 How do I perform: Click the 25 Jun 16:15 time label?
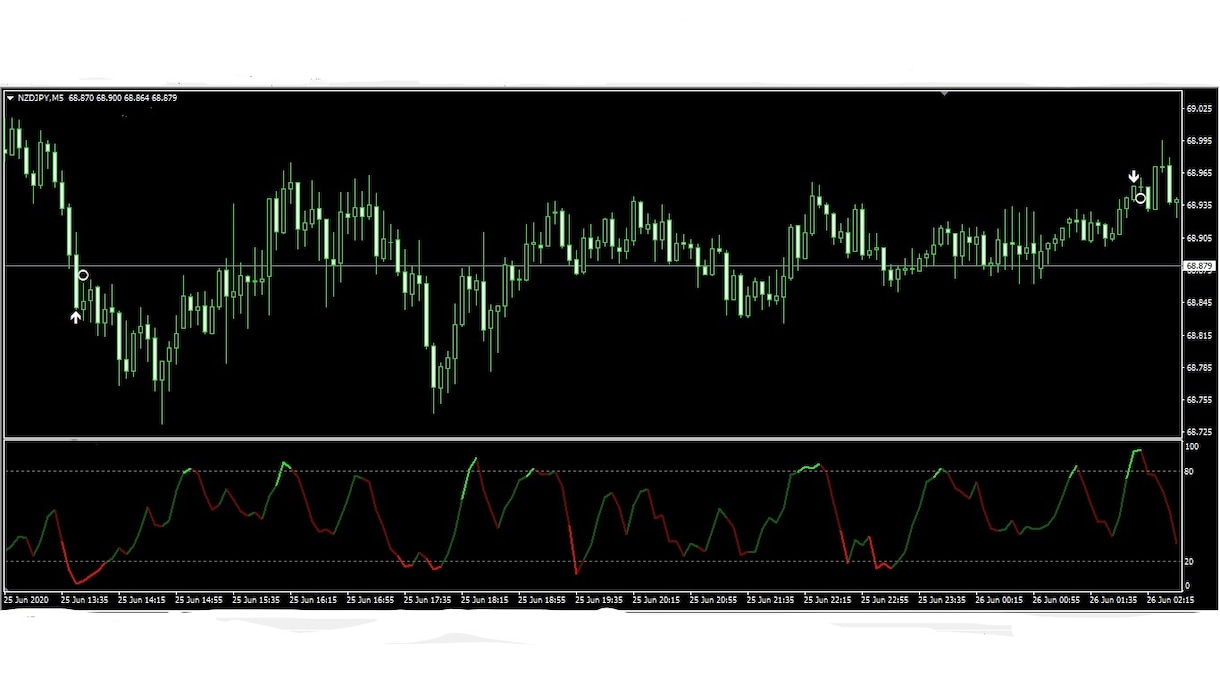[x=314, y=600]
